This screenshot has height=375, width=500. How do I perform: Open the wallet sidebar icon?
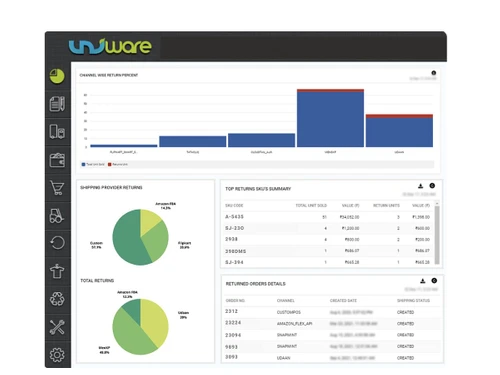57,160
